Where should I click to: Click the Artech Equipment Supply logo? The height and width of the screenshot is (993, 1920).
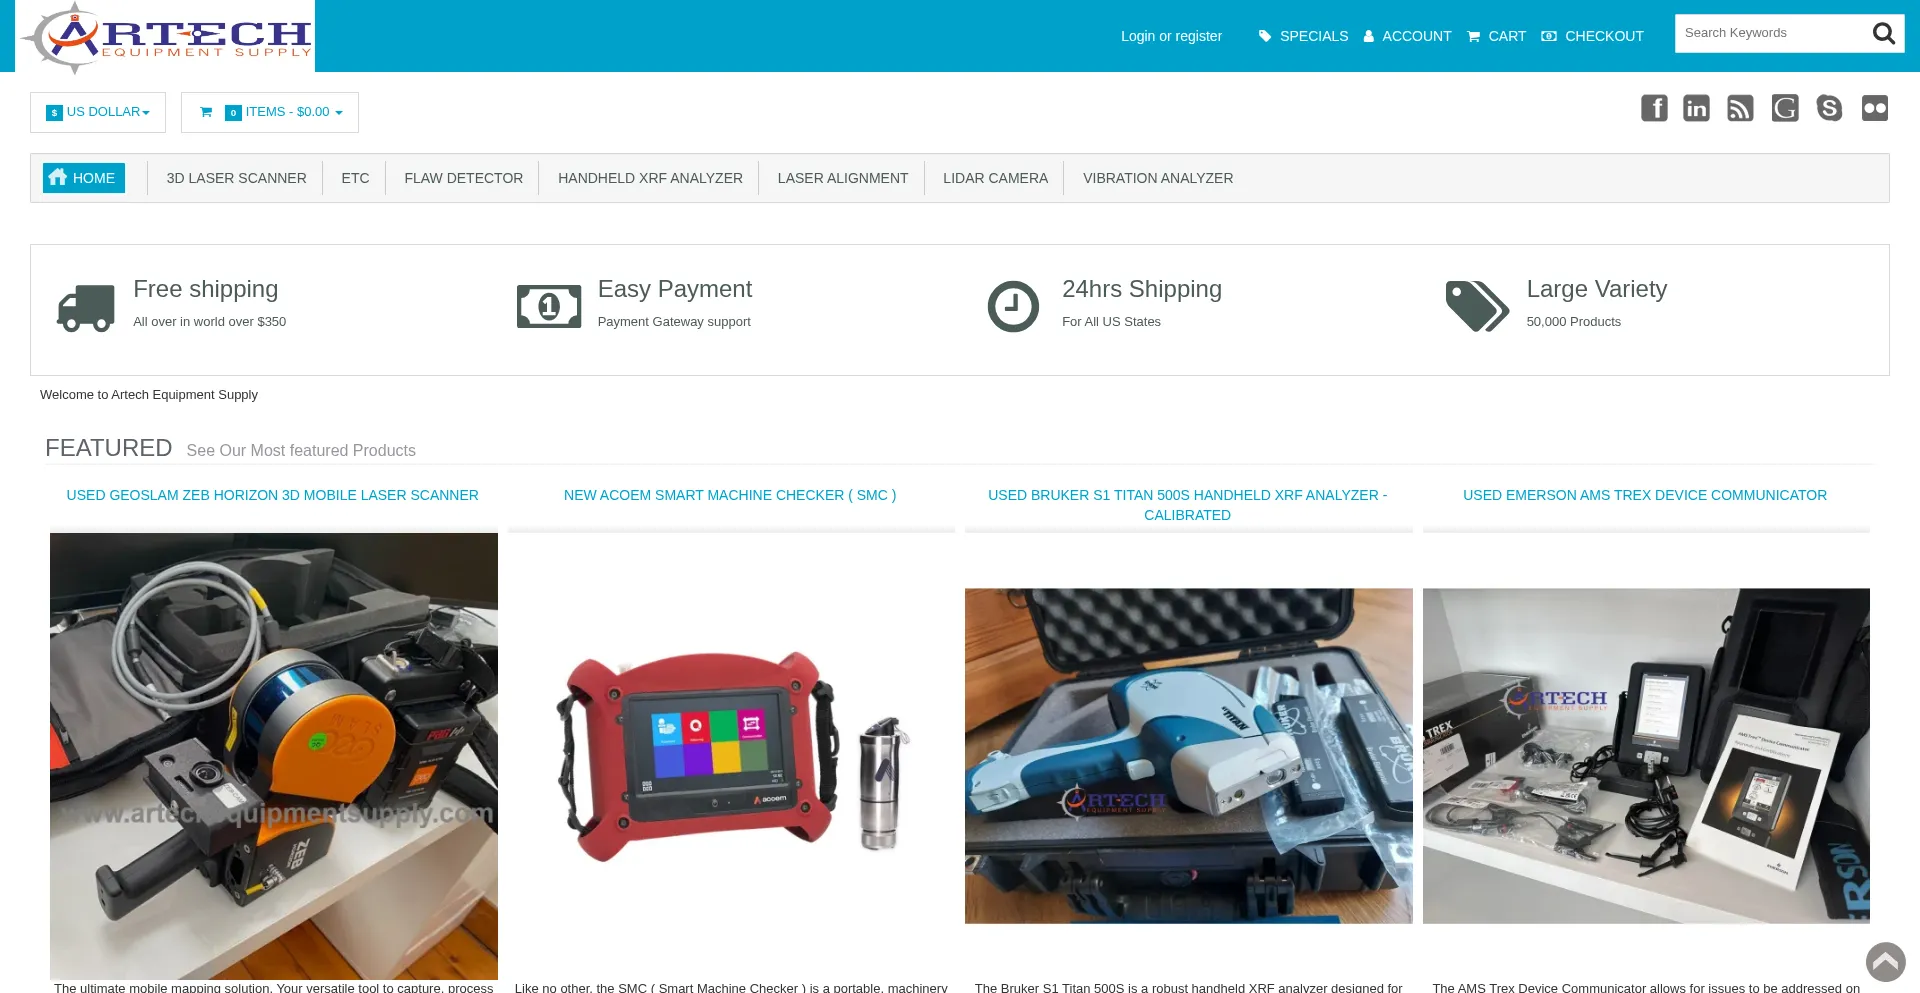166,37
